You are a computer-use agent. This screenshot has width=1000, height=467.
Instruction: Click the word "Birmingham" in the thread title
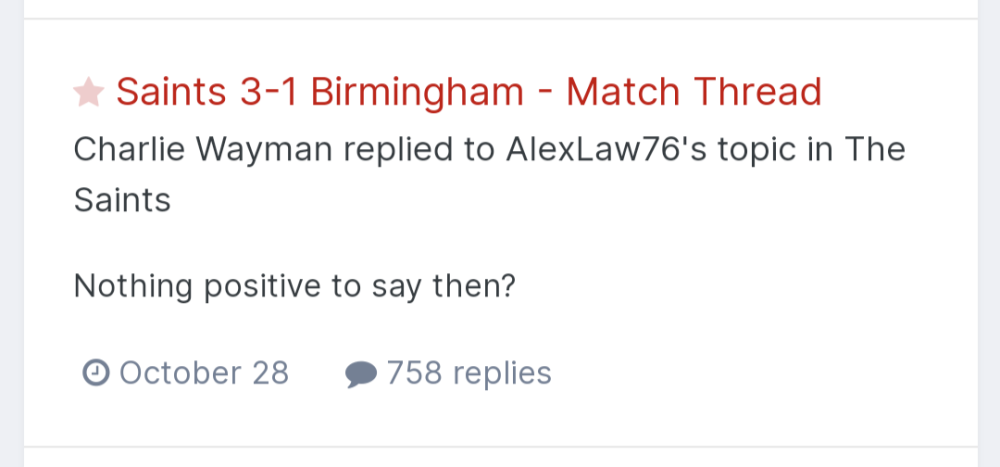pos(417,92)
